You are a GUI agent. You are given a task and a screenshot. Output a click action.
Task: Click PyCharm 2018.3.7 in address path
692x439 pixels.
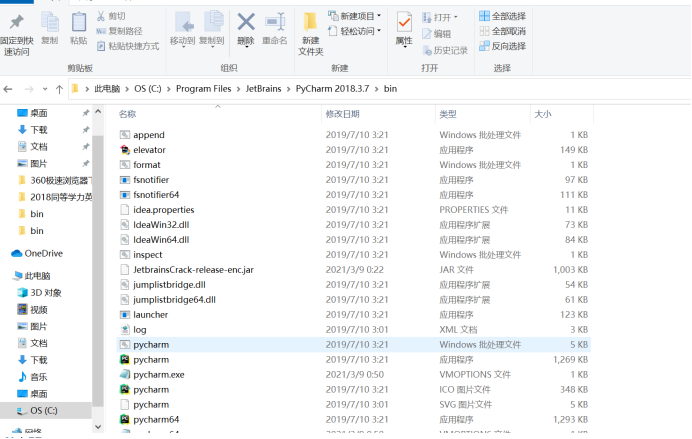[x=332, y=89]
